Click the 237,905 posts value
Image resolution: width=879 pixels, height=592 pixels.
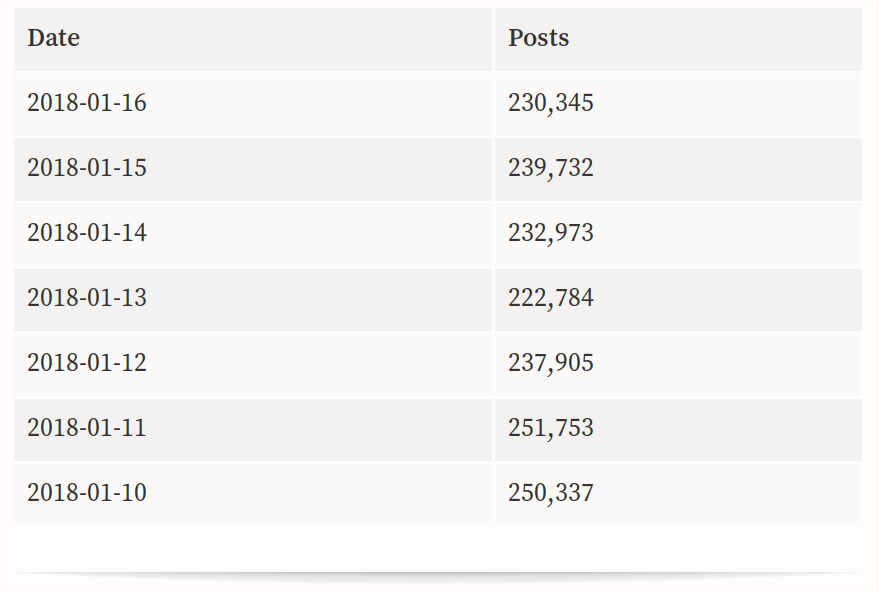[550, 363]
